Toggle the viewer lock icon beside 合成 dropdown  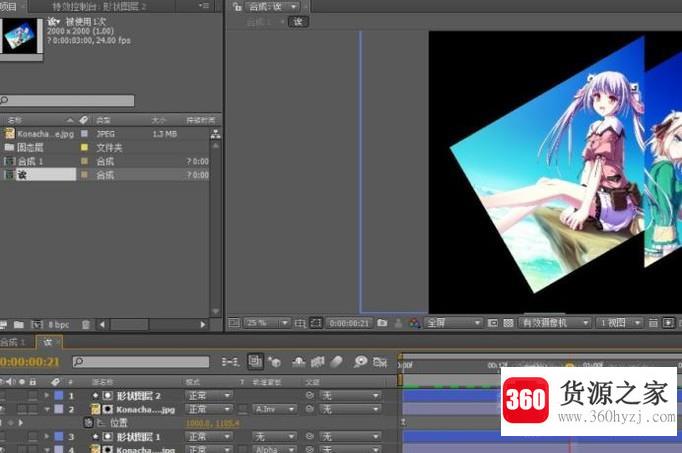(x=237, y=7)
